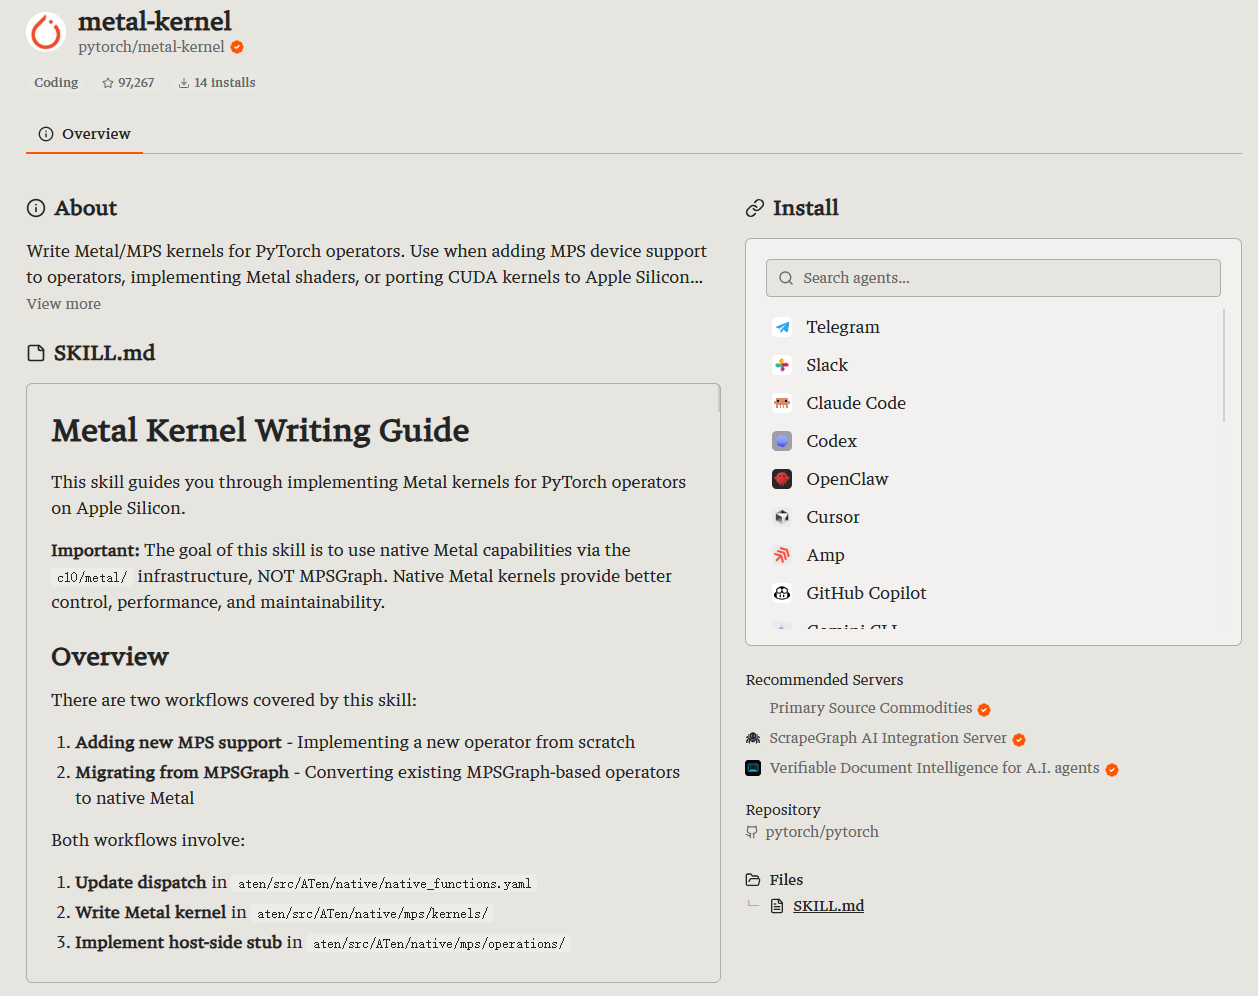This screenshot has height=996, width=1258.
Task: Click verified badge after Primary Source Commodities
Action: 984,710
